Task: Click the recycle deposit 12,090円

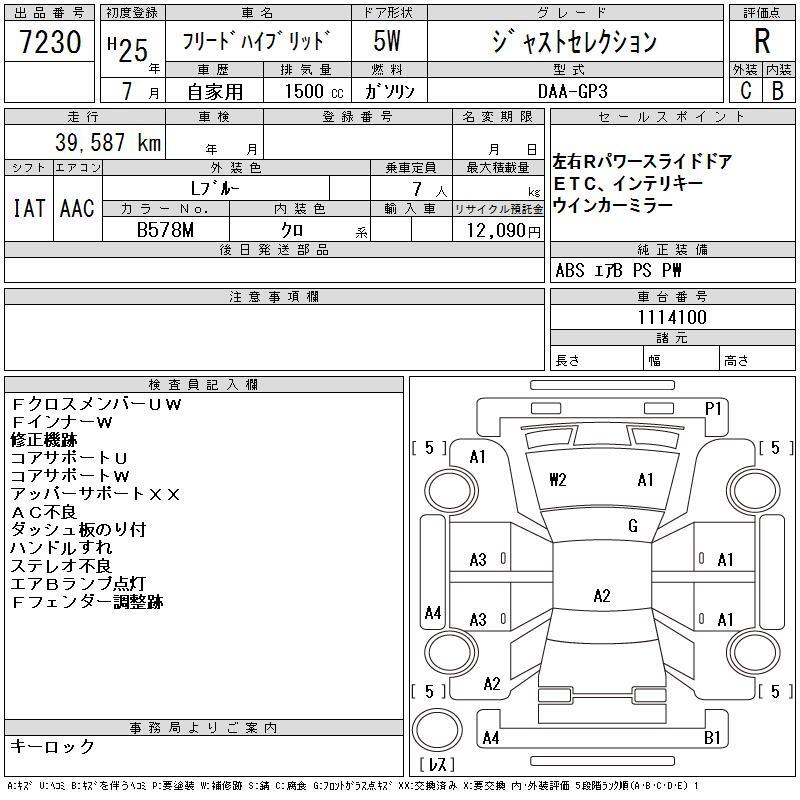Action: (x=503, y=230)
